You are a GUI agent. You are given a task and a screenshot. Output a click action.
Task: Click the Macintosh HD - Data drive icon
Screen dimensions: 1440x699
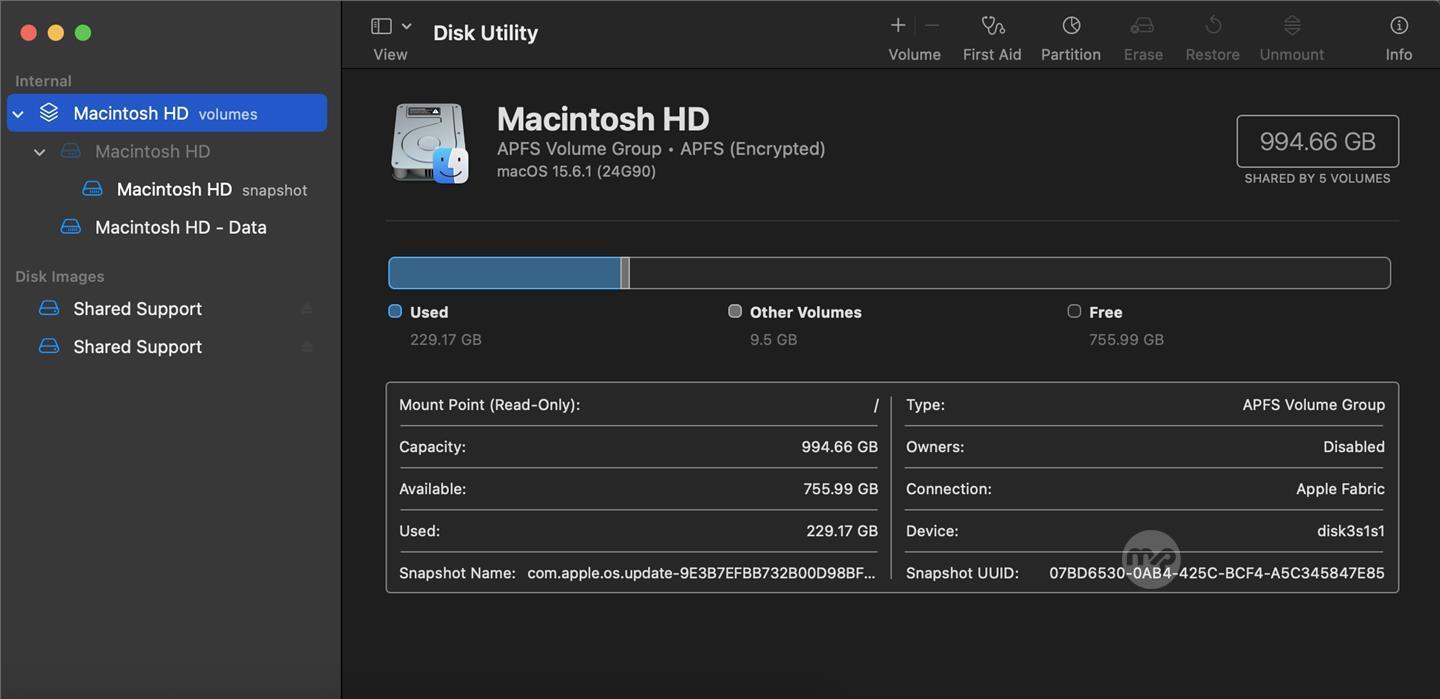(x=70, y=227)
